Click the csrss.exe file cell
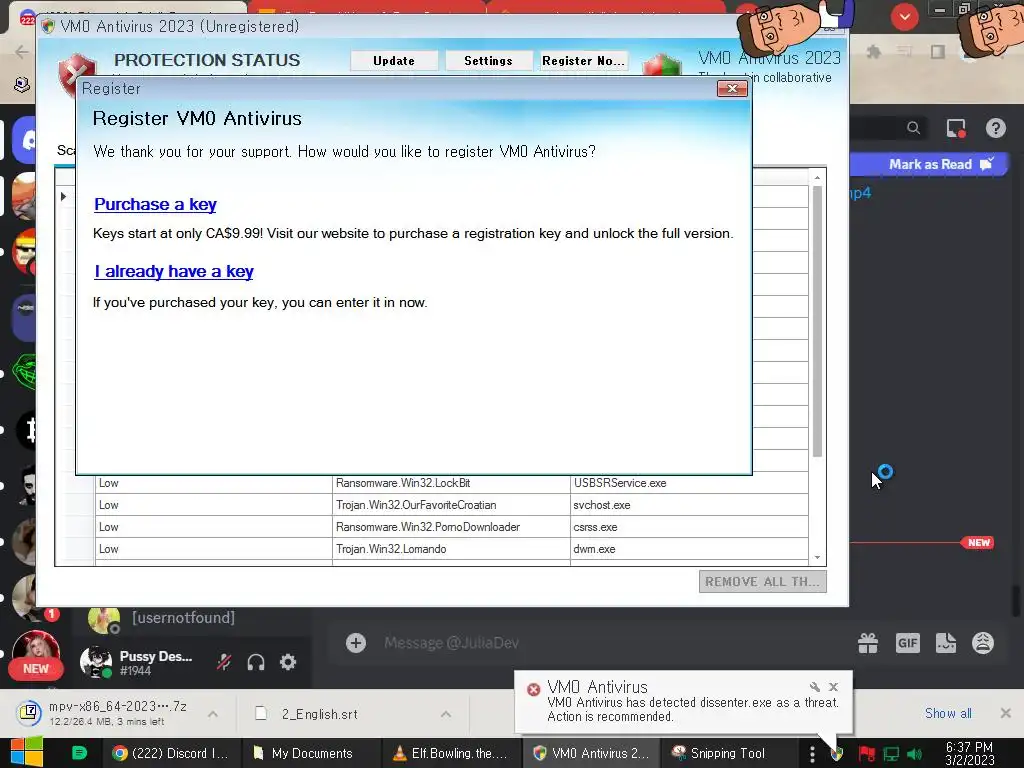1024x768 pixels. coord(689,527)
